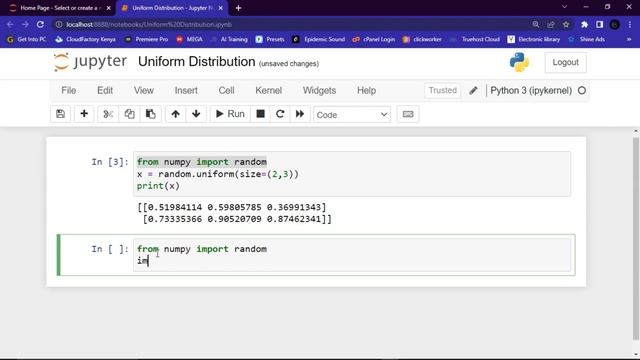Image resolution: width=640 pixels, height=360 pixels.
Task: Open the Epidemic Sound bookmark
Action: click(x=318, y=39)
